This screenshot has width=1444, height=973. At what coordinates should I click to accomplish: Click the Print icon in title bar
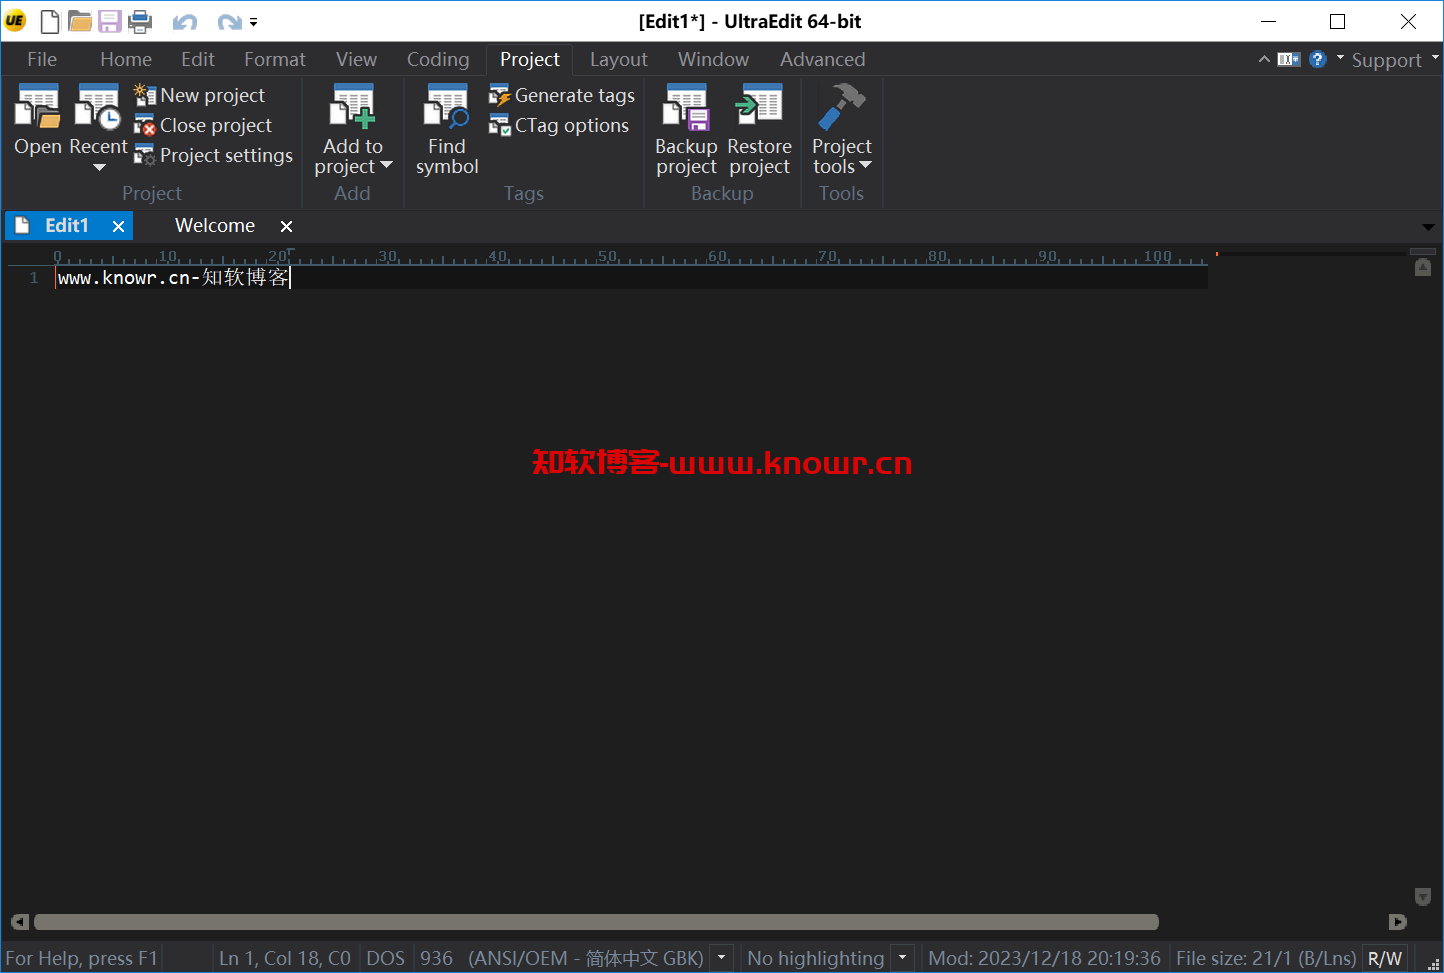tap(140, 21)
